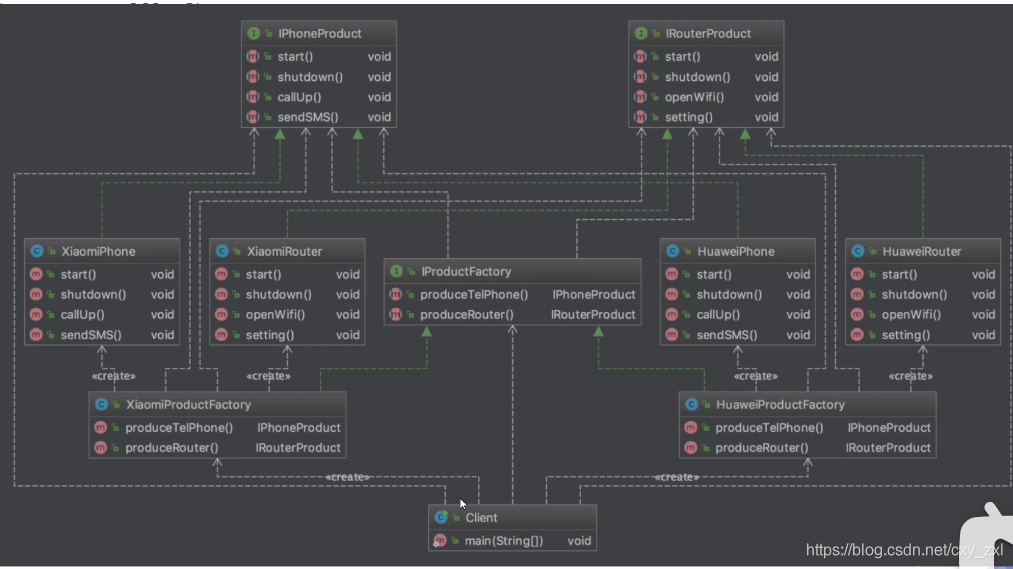Click shutdown() in the XiaomiRouter node
The image size is (1013, 569).
click(x=278, y=295)
